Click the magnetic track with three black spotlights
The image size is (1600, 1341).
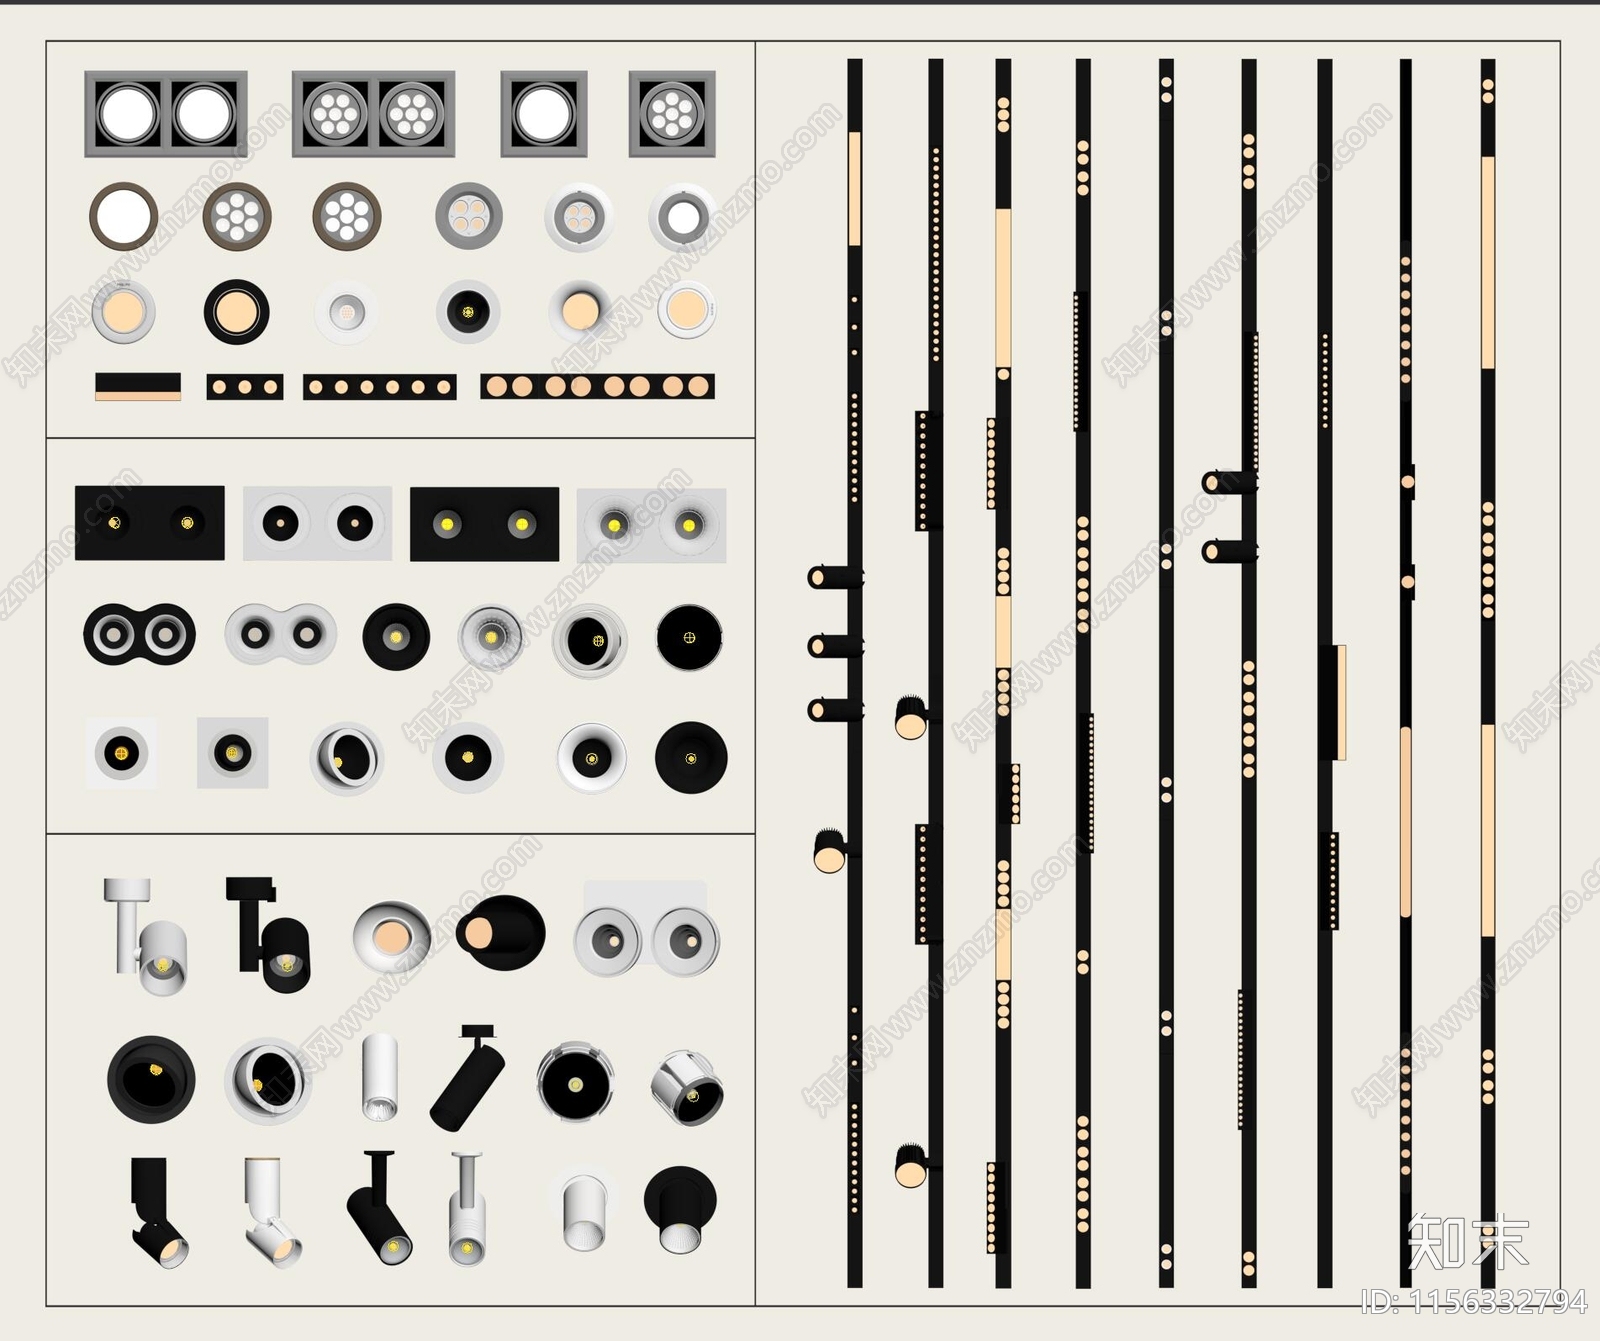tap(853, 673)
